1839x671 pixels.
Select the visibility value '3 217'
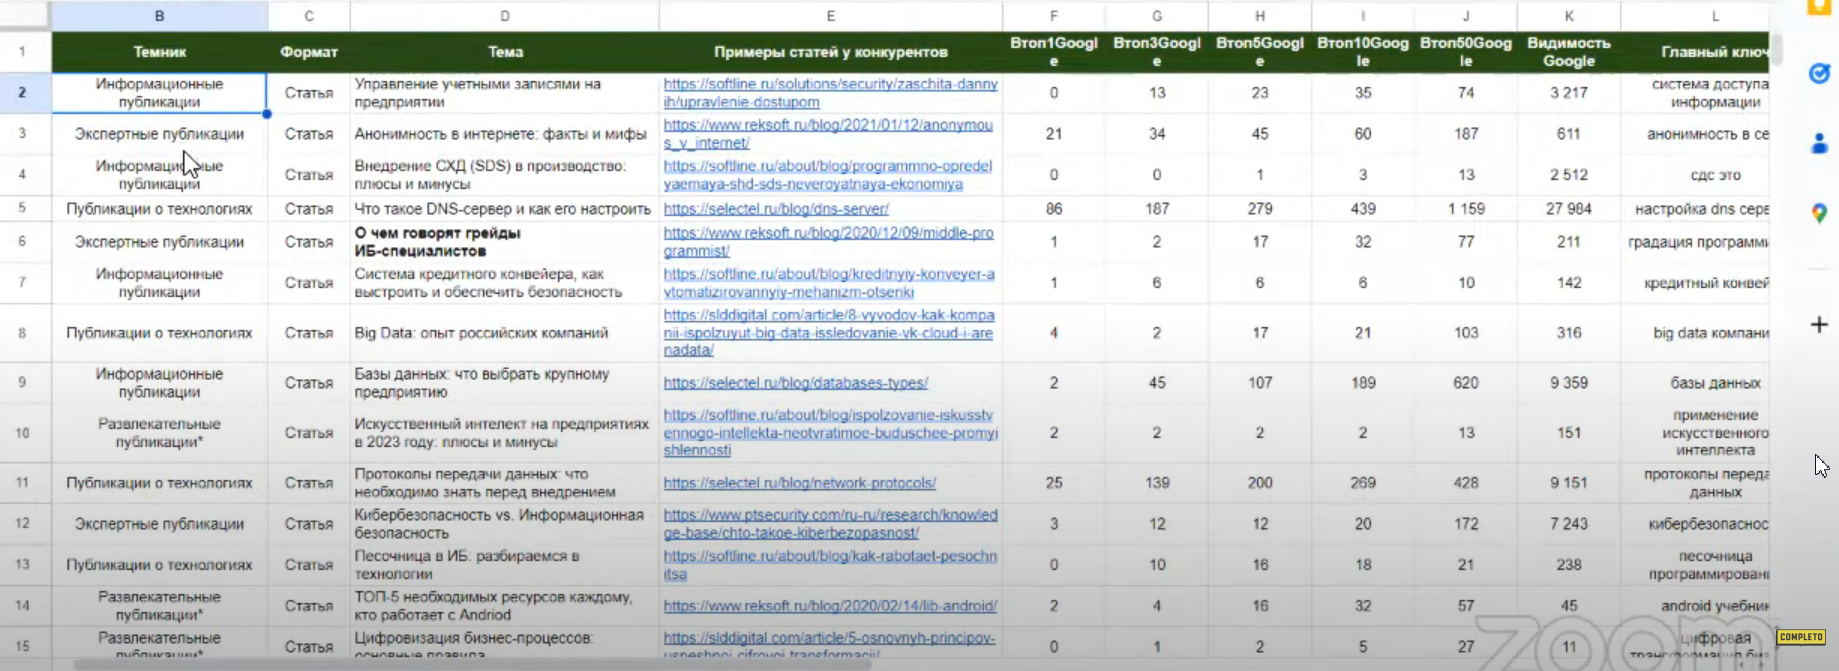[x=1569, y=93]
